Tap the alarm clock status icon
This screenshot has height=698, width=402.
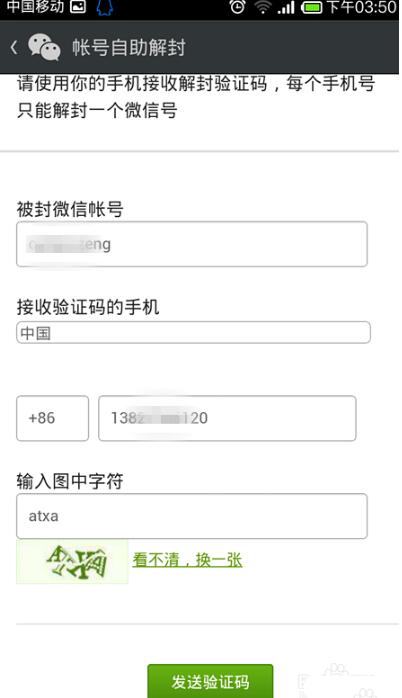point(237,7)
